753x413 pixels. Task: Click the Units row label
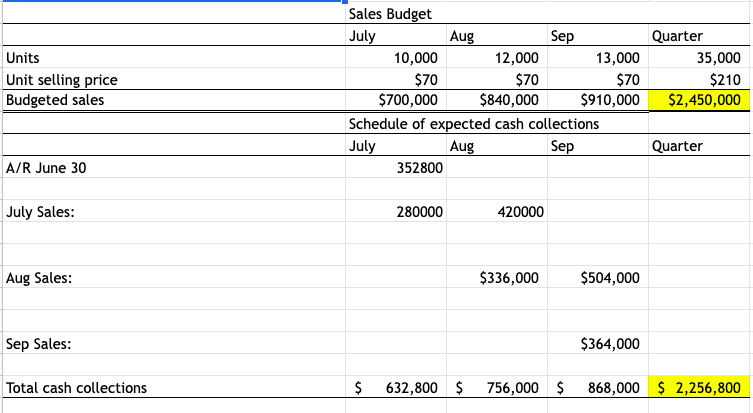(23, 58)
